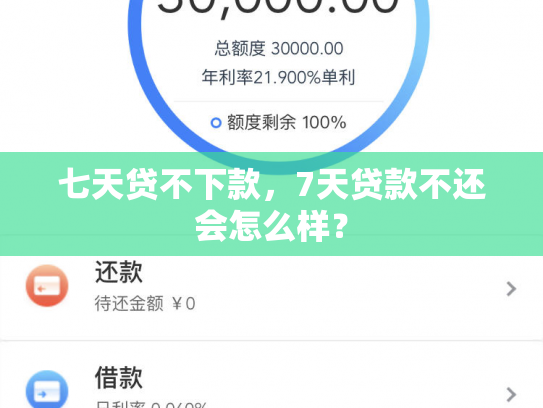This screenshot has height=408, width=543.
Task: Open the 还款 row chevron arrow
Action: [511, 289]
